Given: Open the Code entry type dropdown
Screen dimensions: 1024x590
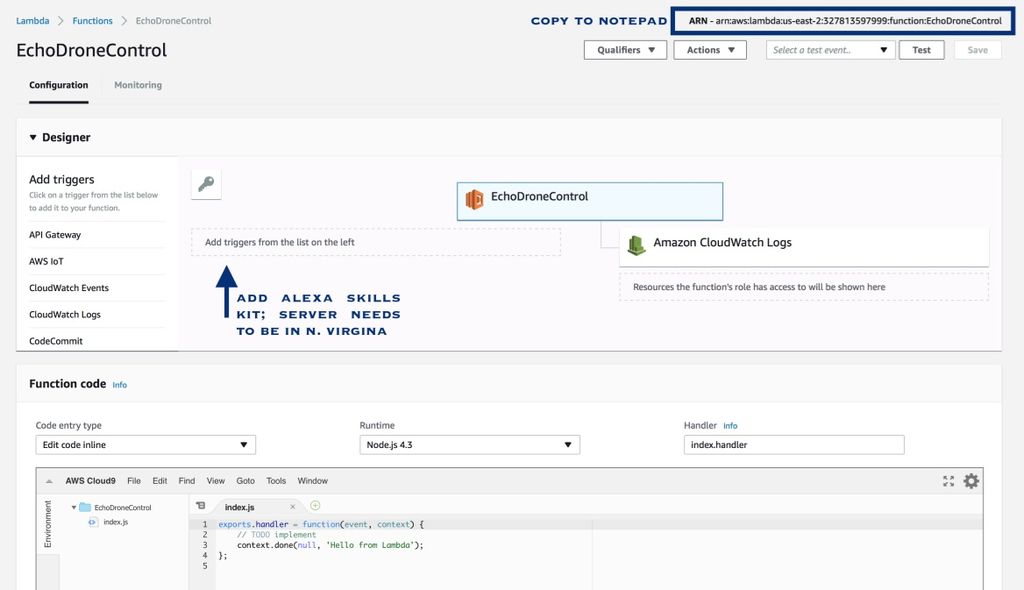Looking at the screenshot, I should tap(146, 445).
